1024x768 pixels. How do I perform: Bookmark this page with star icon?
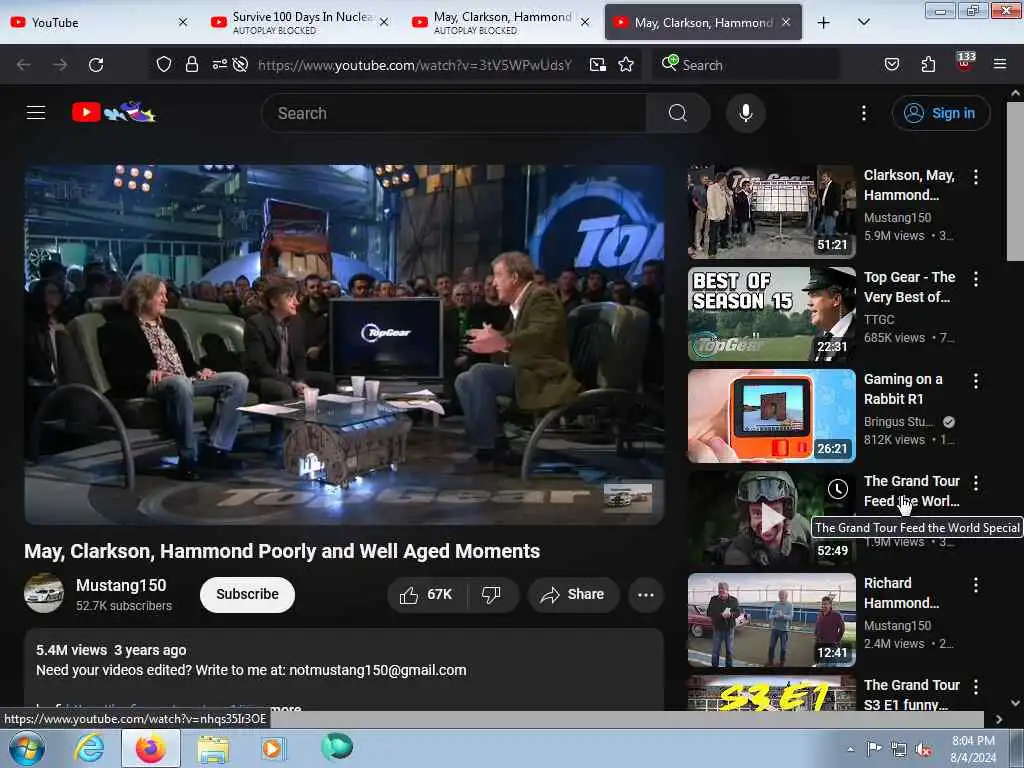click(626, 65)
